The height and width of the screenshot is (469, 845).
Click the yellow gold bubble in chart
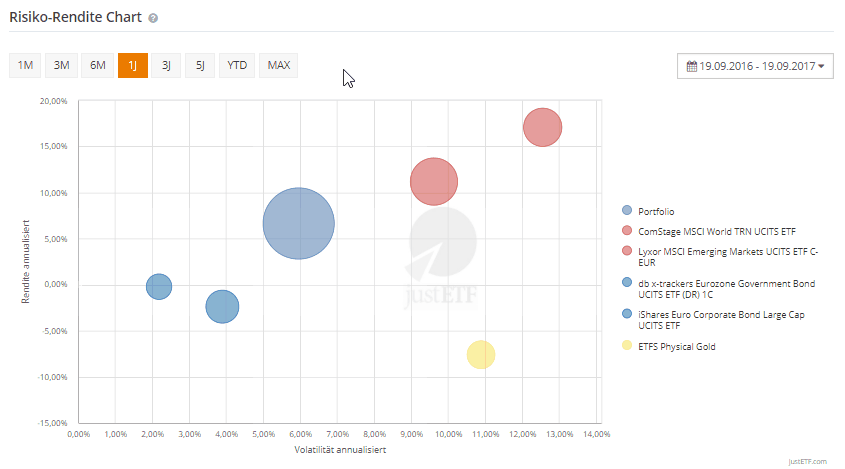[481, 354]
